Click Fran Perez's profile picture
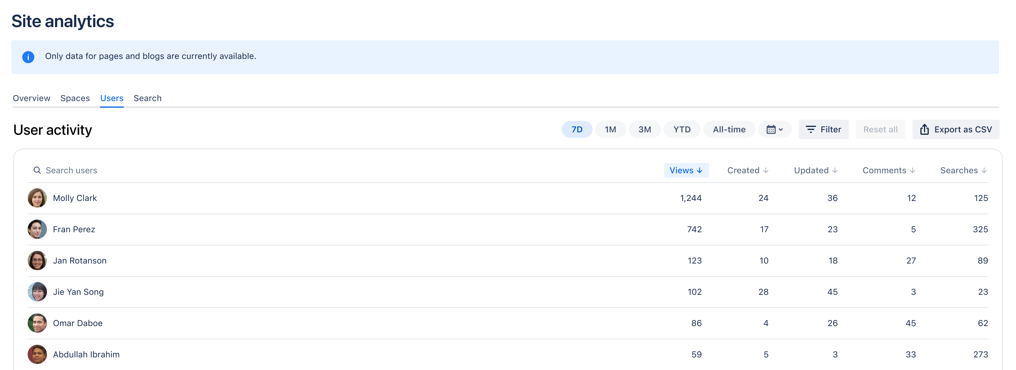The image size is (1016, 370). (37, 229)
